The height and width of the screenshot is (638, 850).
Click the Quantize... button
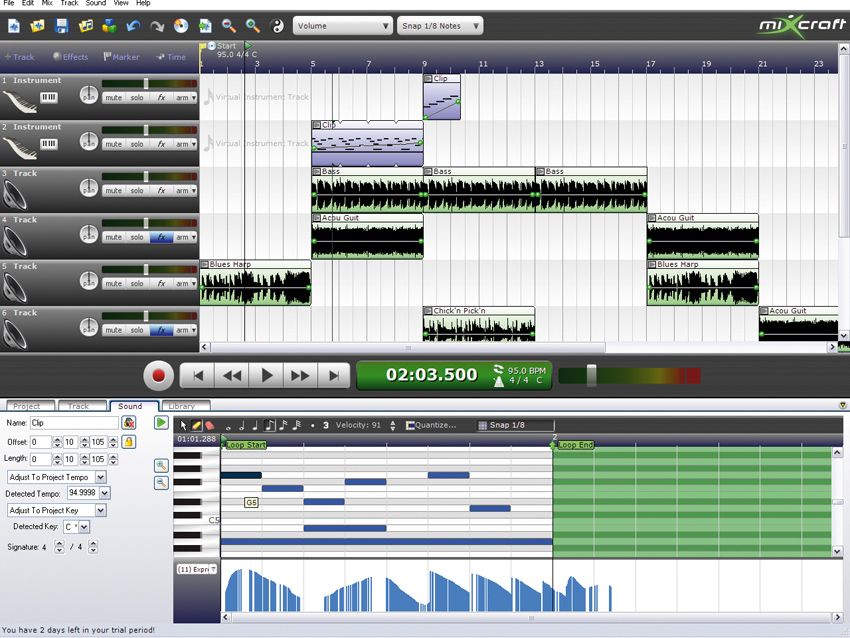click(x=432, y=425)
